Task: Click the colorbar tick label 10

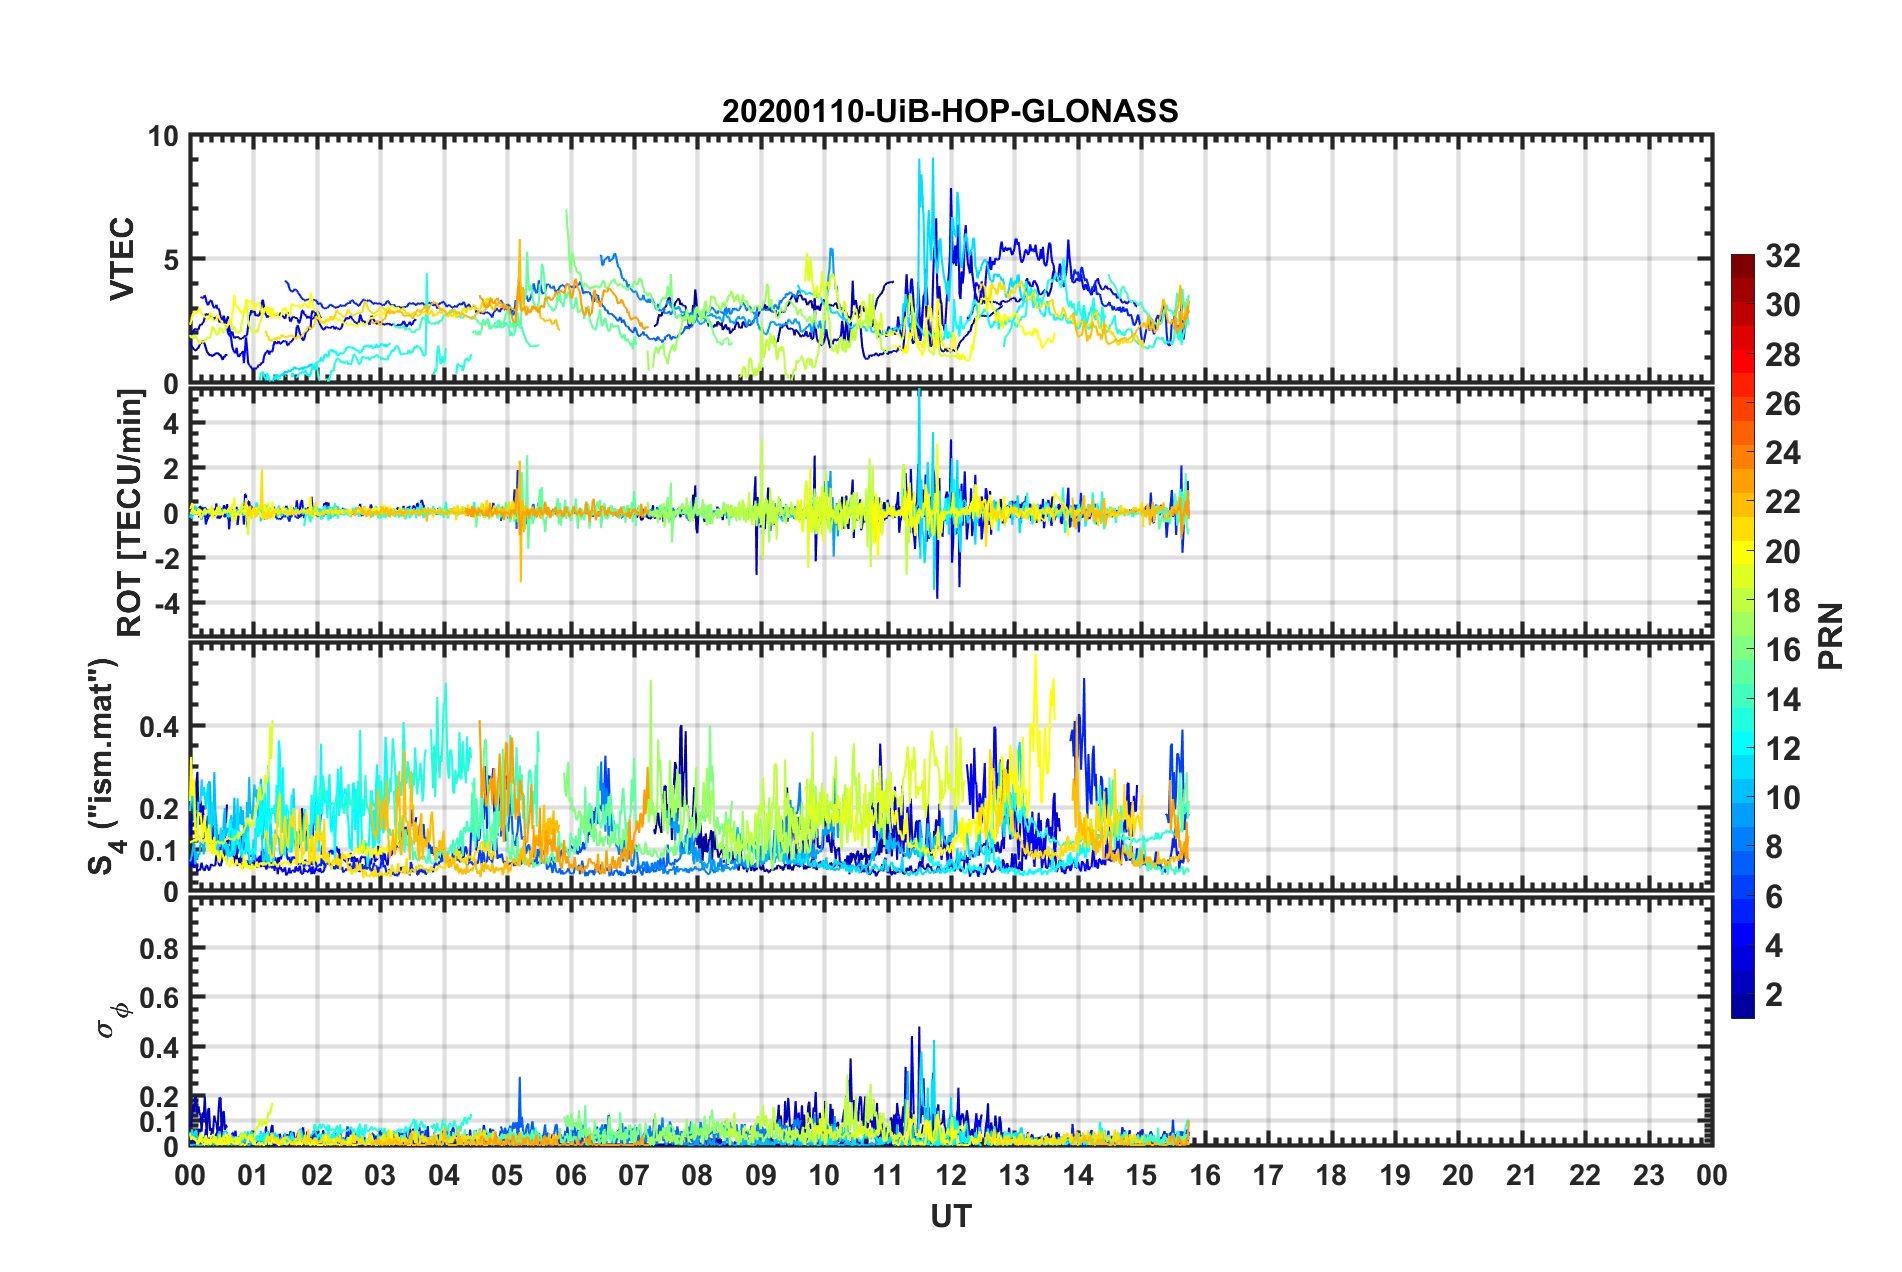Action: click(1783, 798)
